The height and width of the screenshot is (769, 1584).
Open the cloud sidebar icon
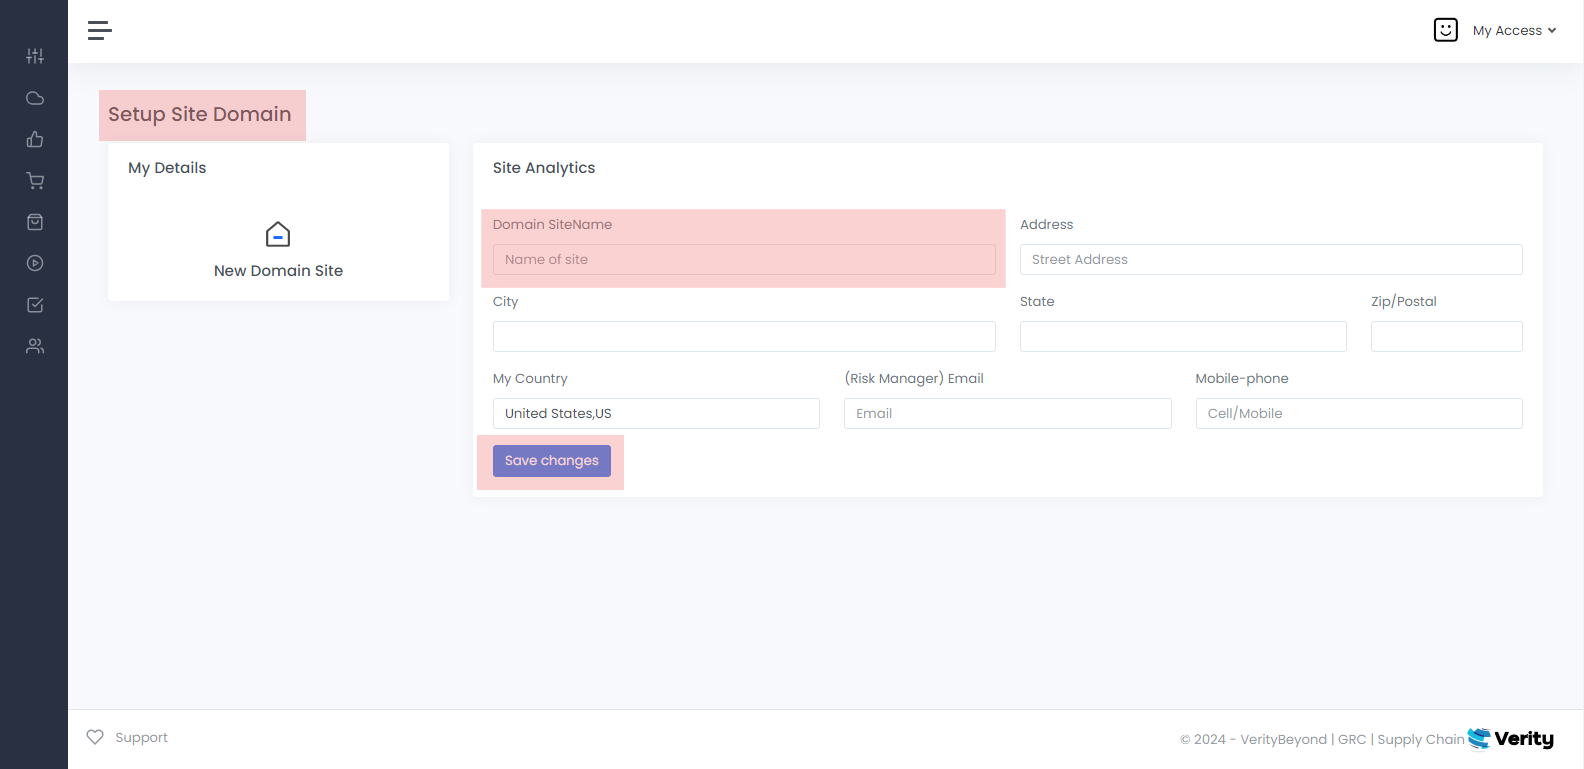[x=35, y=98]
